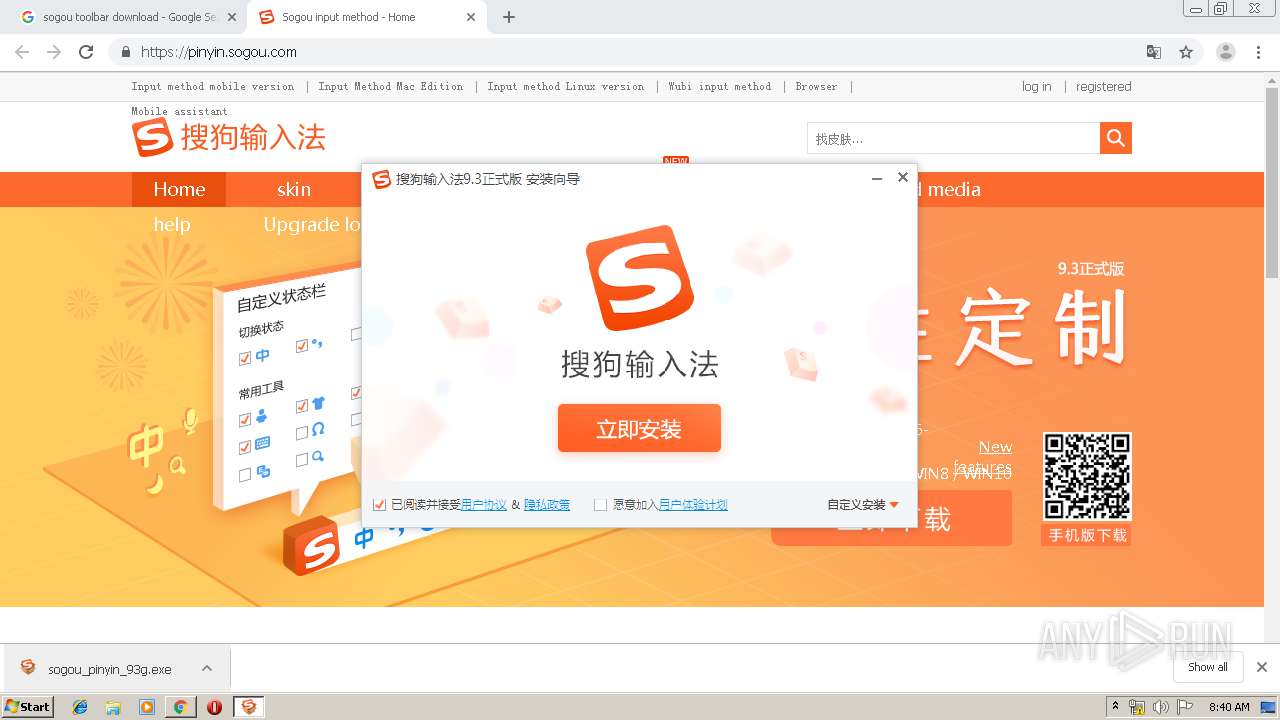Click the translate page icon
Image resolution: width=1280 pixels, height=720 pixels.
[x=1154, y=52]
